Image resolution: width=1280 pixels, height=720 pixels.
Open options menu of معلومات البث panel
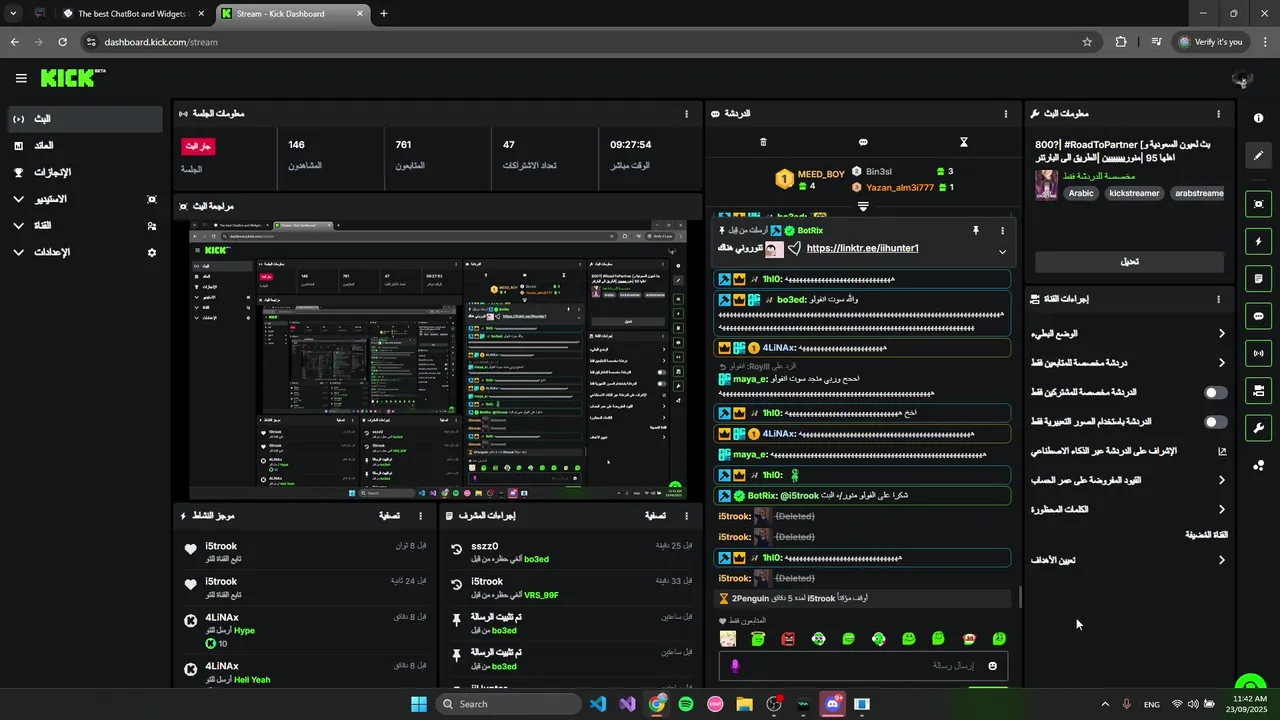1218,114
